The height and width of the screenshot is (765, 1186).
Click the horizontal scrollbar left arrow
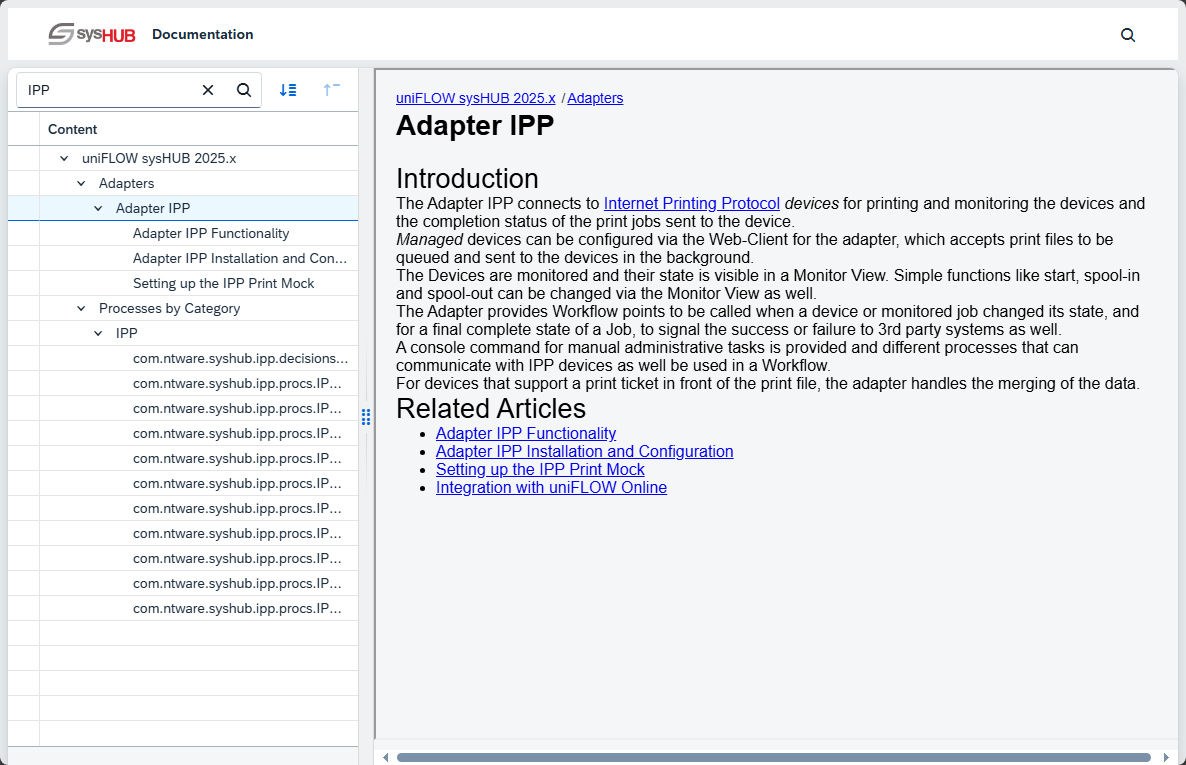pos(386,757)
